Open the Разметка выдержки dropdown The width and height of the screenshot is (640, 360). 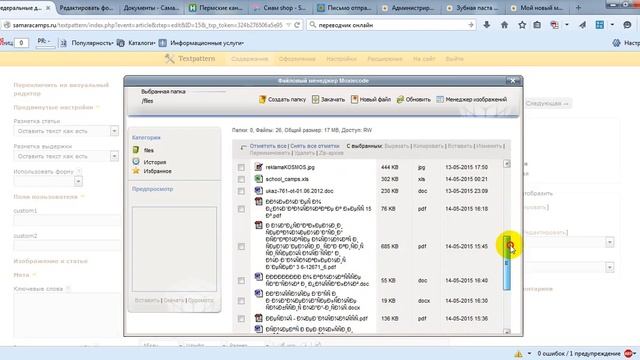[x=114, y=156]
